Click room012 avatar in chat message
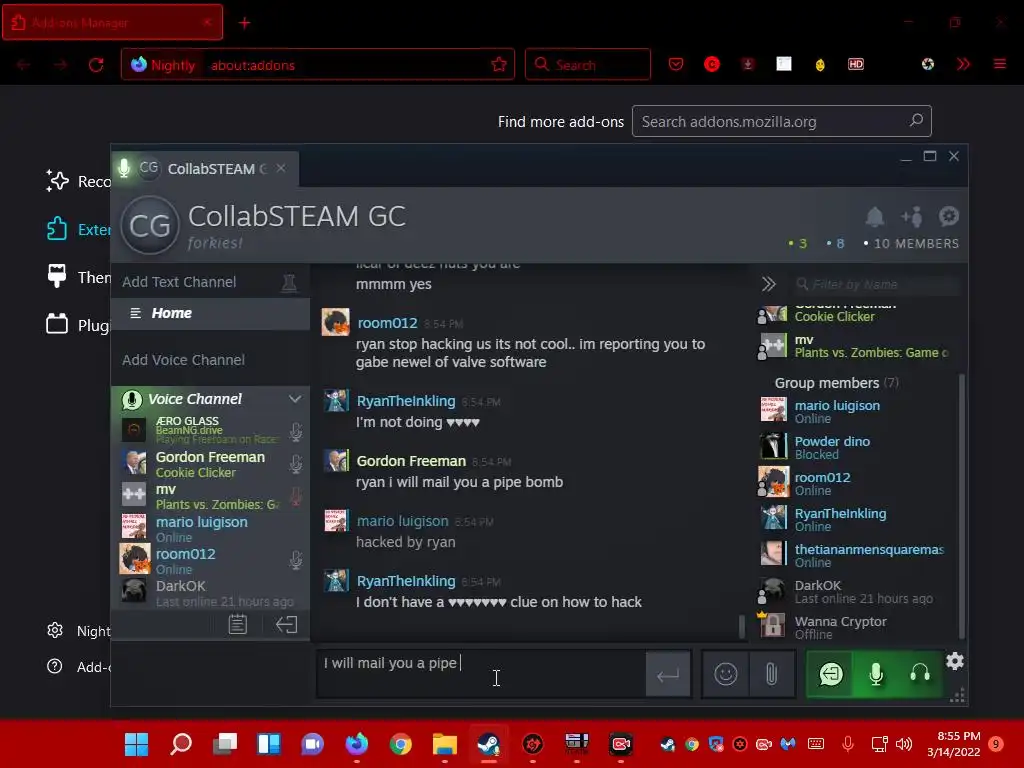 pos(336,323)
